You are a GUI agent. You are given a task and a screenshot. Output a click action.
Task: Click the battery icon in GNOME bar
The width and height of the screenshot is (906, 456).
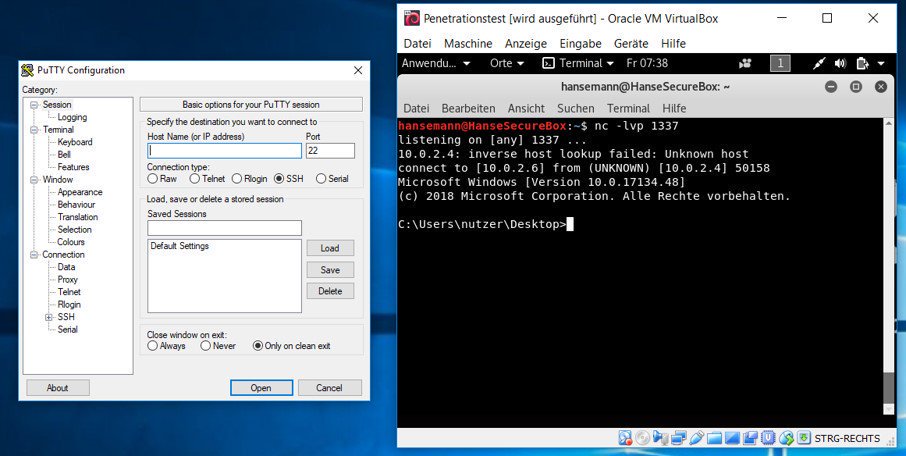click(863, 64)
